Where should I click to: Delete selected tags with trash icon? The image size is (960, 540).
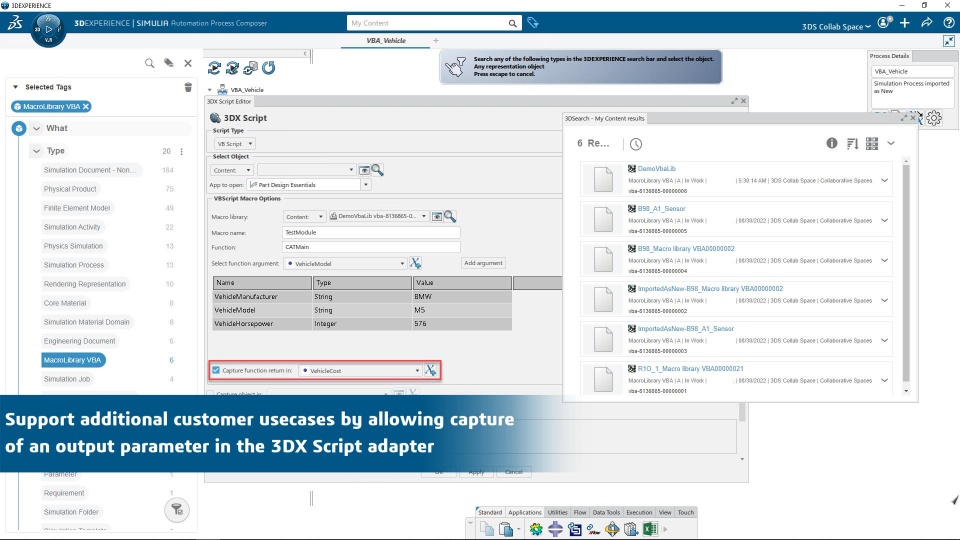[188, 87]
